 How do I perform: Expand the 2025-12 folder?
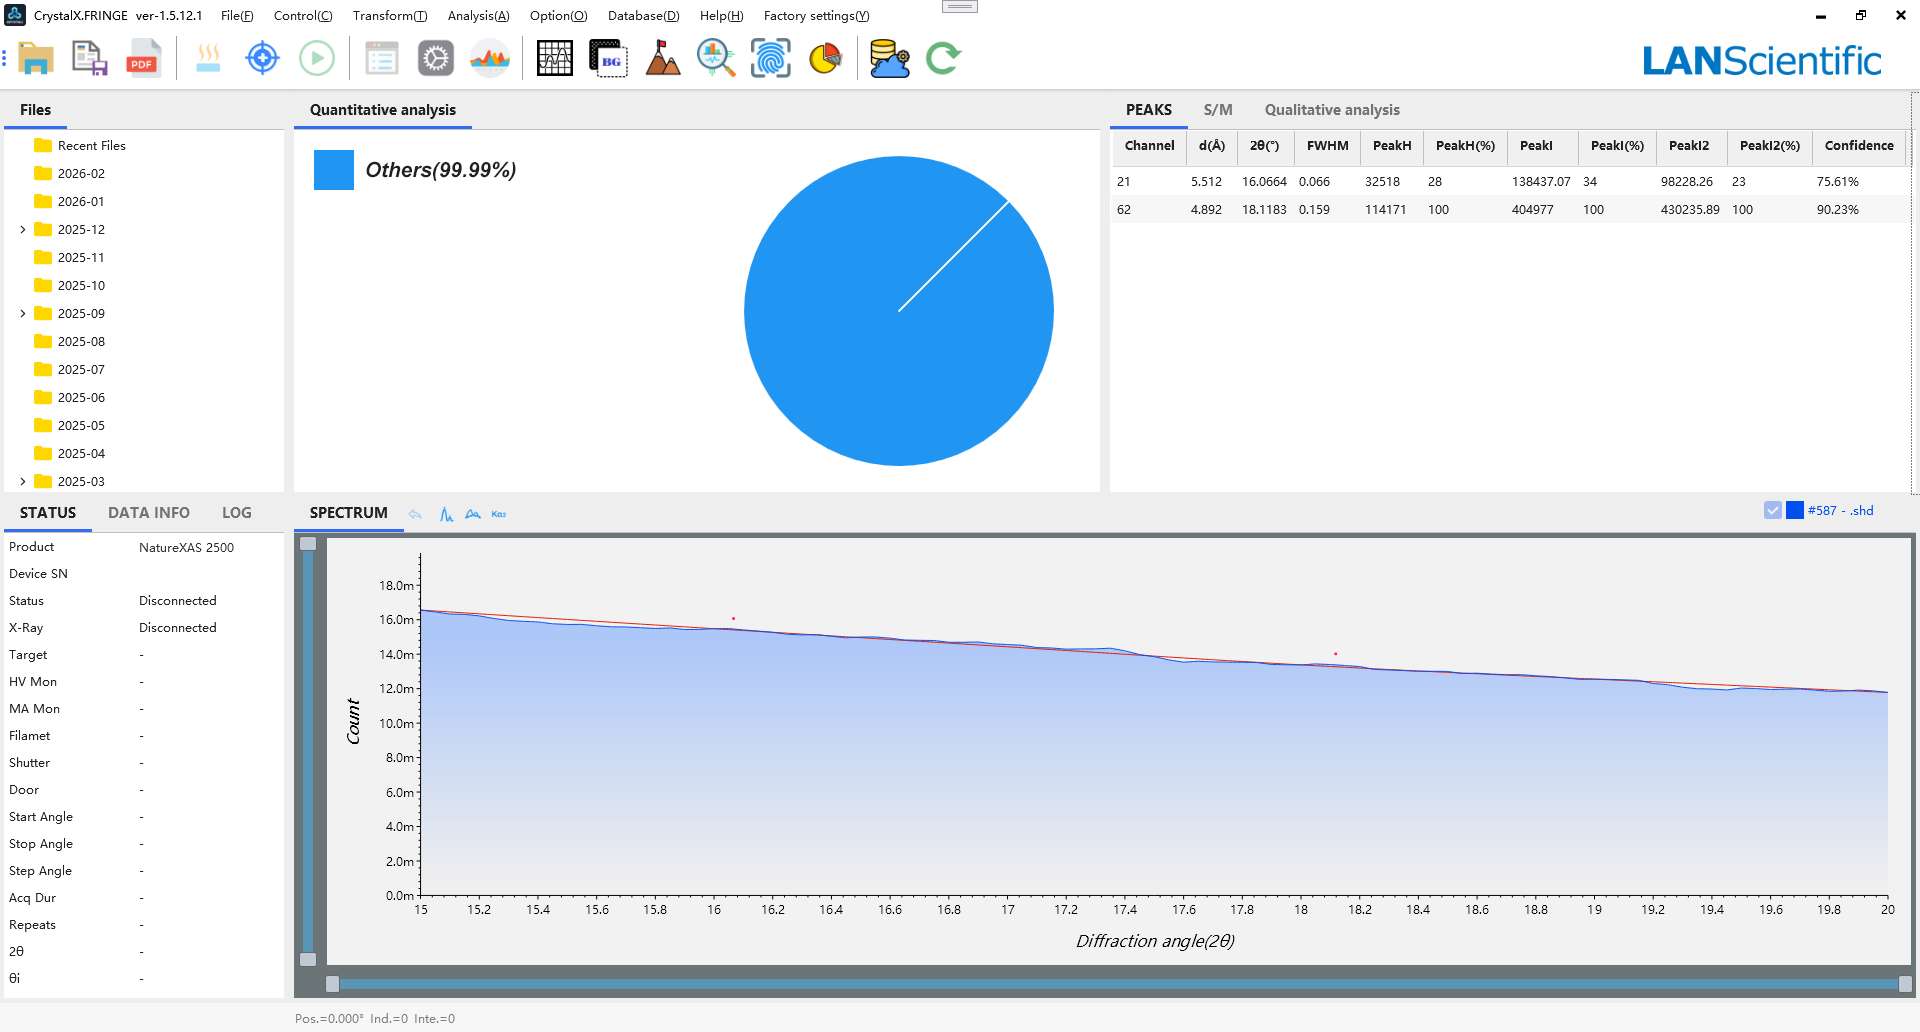click(23, 230)
